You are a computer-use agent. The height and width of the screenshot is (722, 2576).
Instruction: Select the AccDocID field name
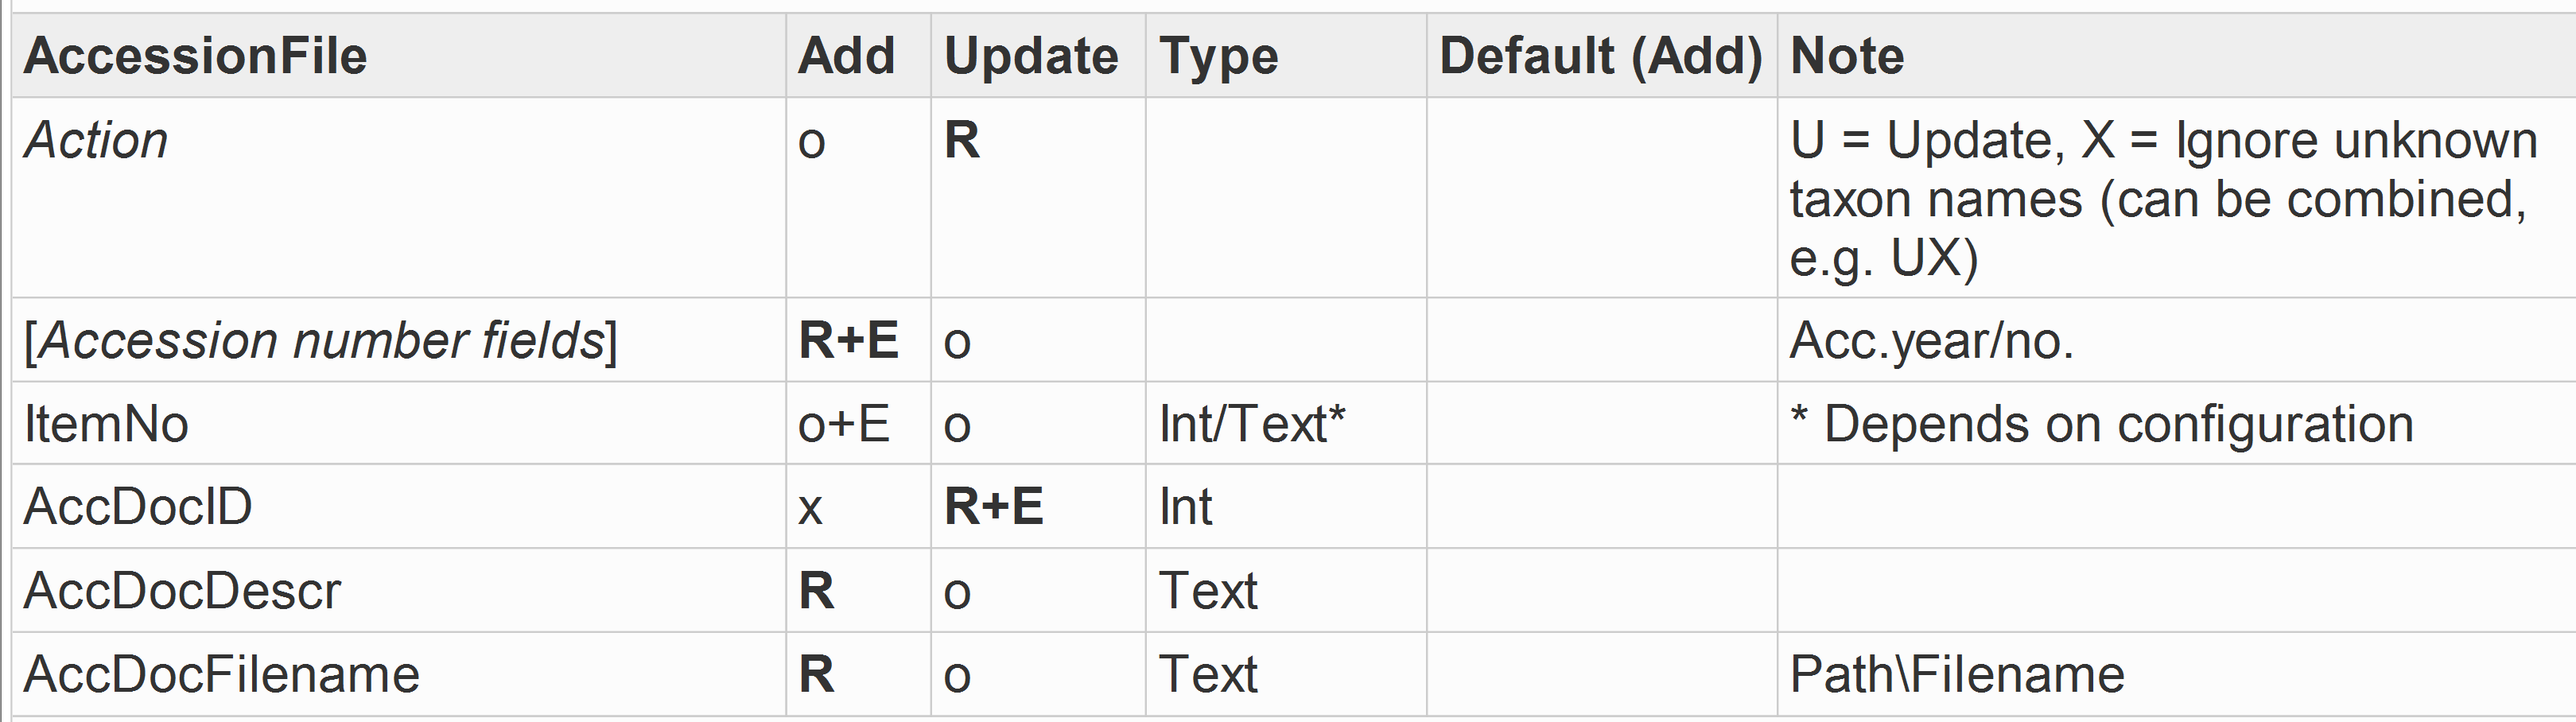point(138,506)
